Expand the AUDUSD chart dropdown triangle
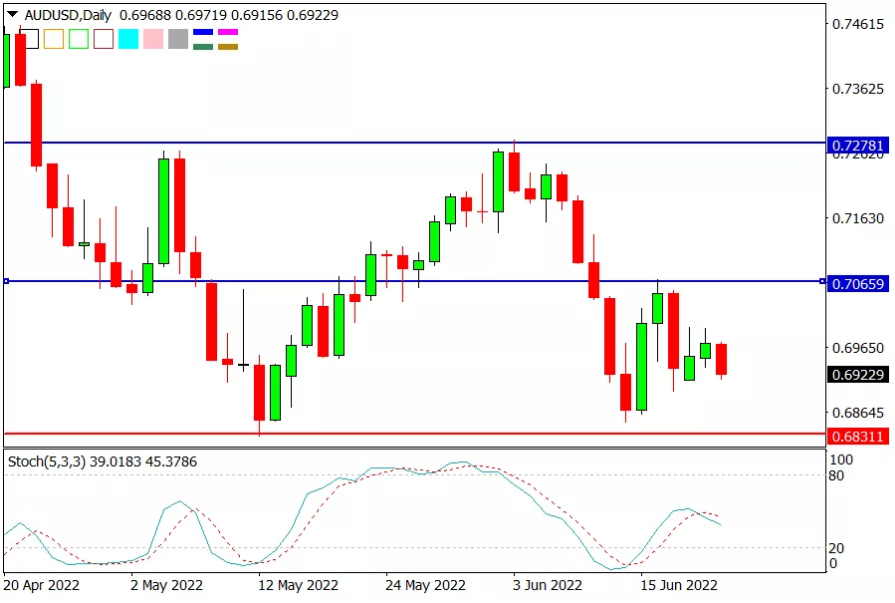895x603 pixels. [12, 14]
